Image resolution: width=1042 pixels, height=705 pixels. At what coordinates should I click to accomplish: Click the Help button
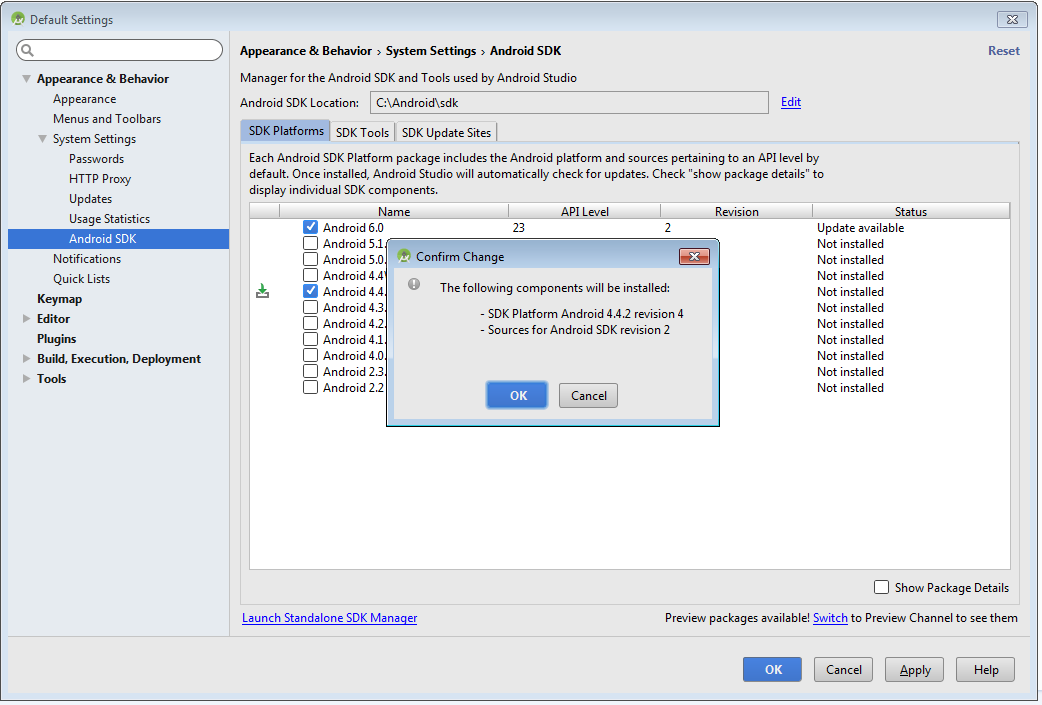point(986,670)
